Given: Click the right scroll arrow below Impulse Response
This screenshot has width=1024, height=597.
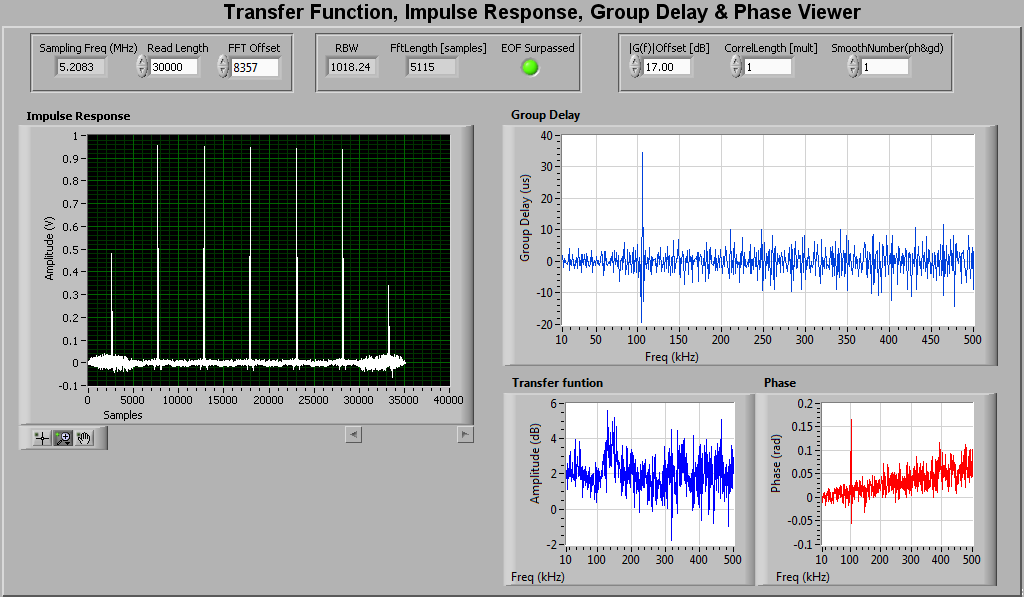Looking at the screenshot, I should (x=465, y=434).
